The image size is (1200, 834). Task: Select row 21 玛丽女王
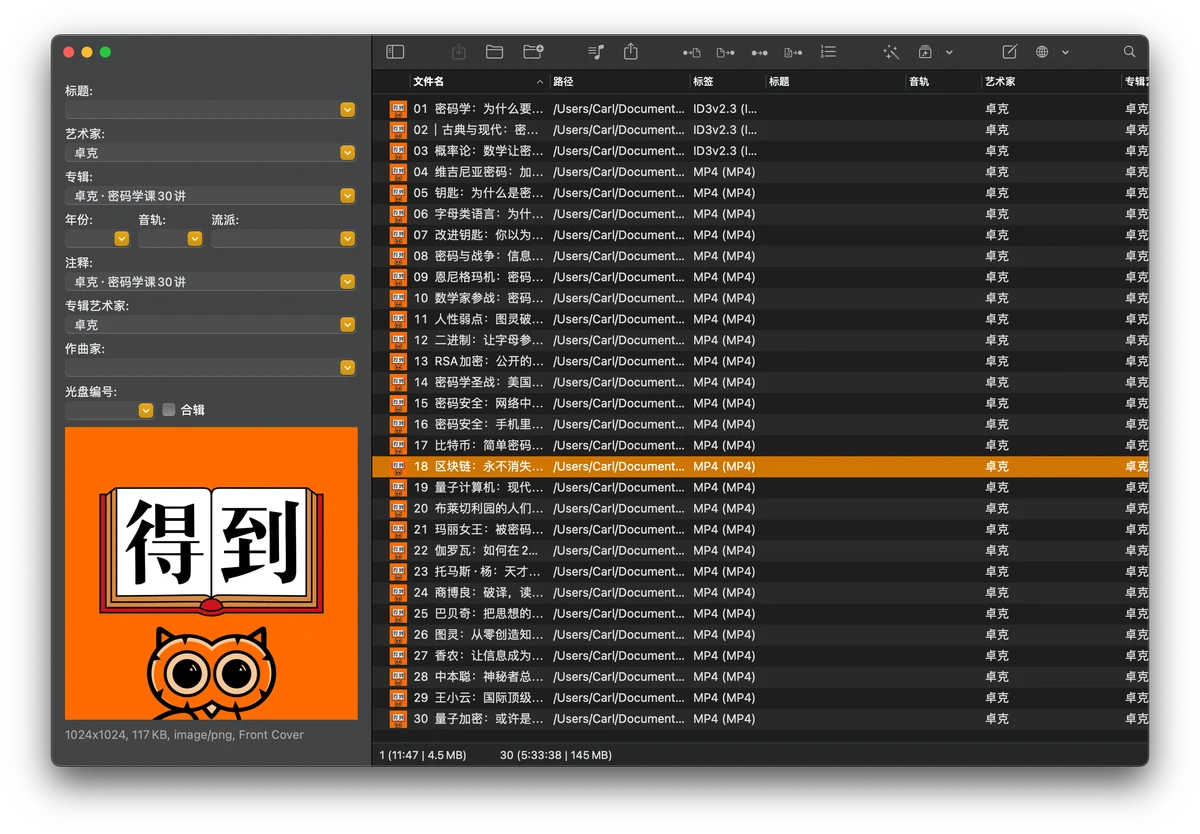click(x=760, y=529)
